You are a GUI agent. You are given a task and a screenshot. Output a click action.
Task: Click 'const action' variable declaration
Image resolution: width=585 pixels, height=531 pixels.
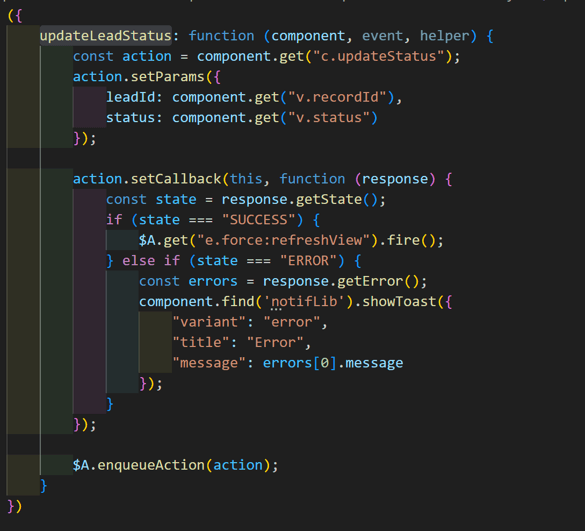[122, 56]
